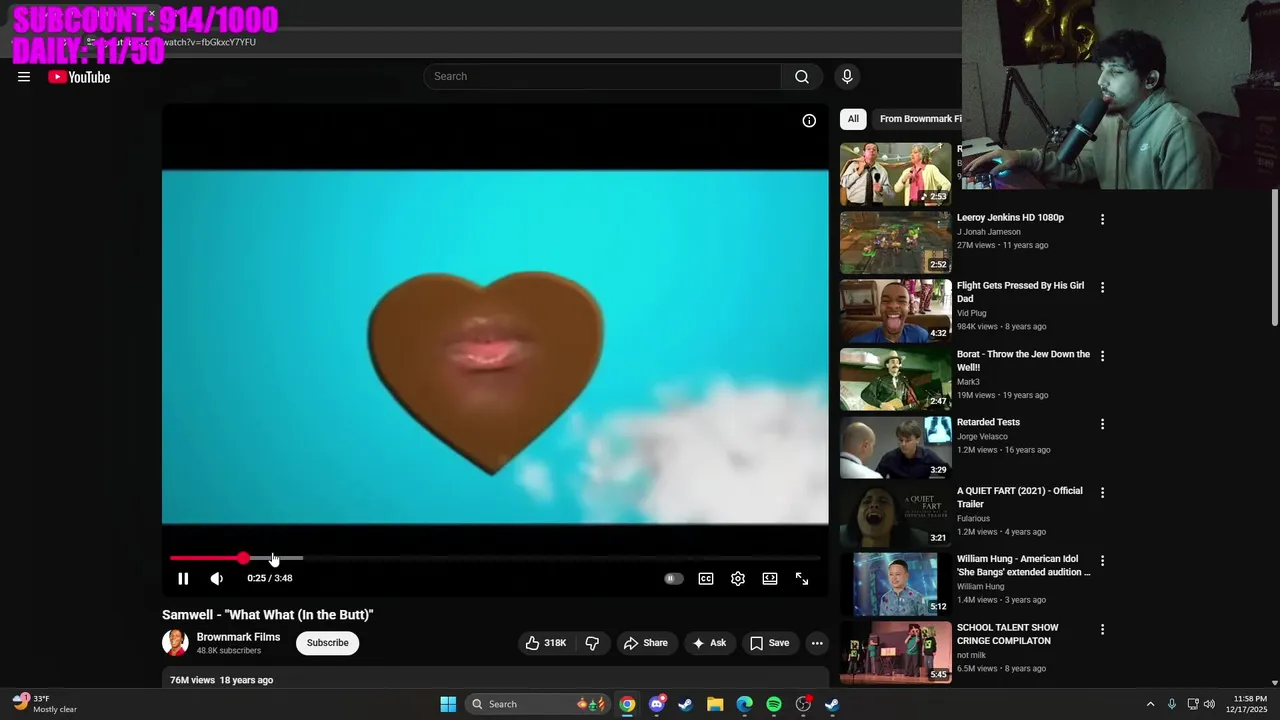Open Flight Gets Pressed By His Girl Dad title
The width and height of the screenshot is (1280, 720).
pos(1020,292)
